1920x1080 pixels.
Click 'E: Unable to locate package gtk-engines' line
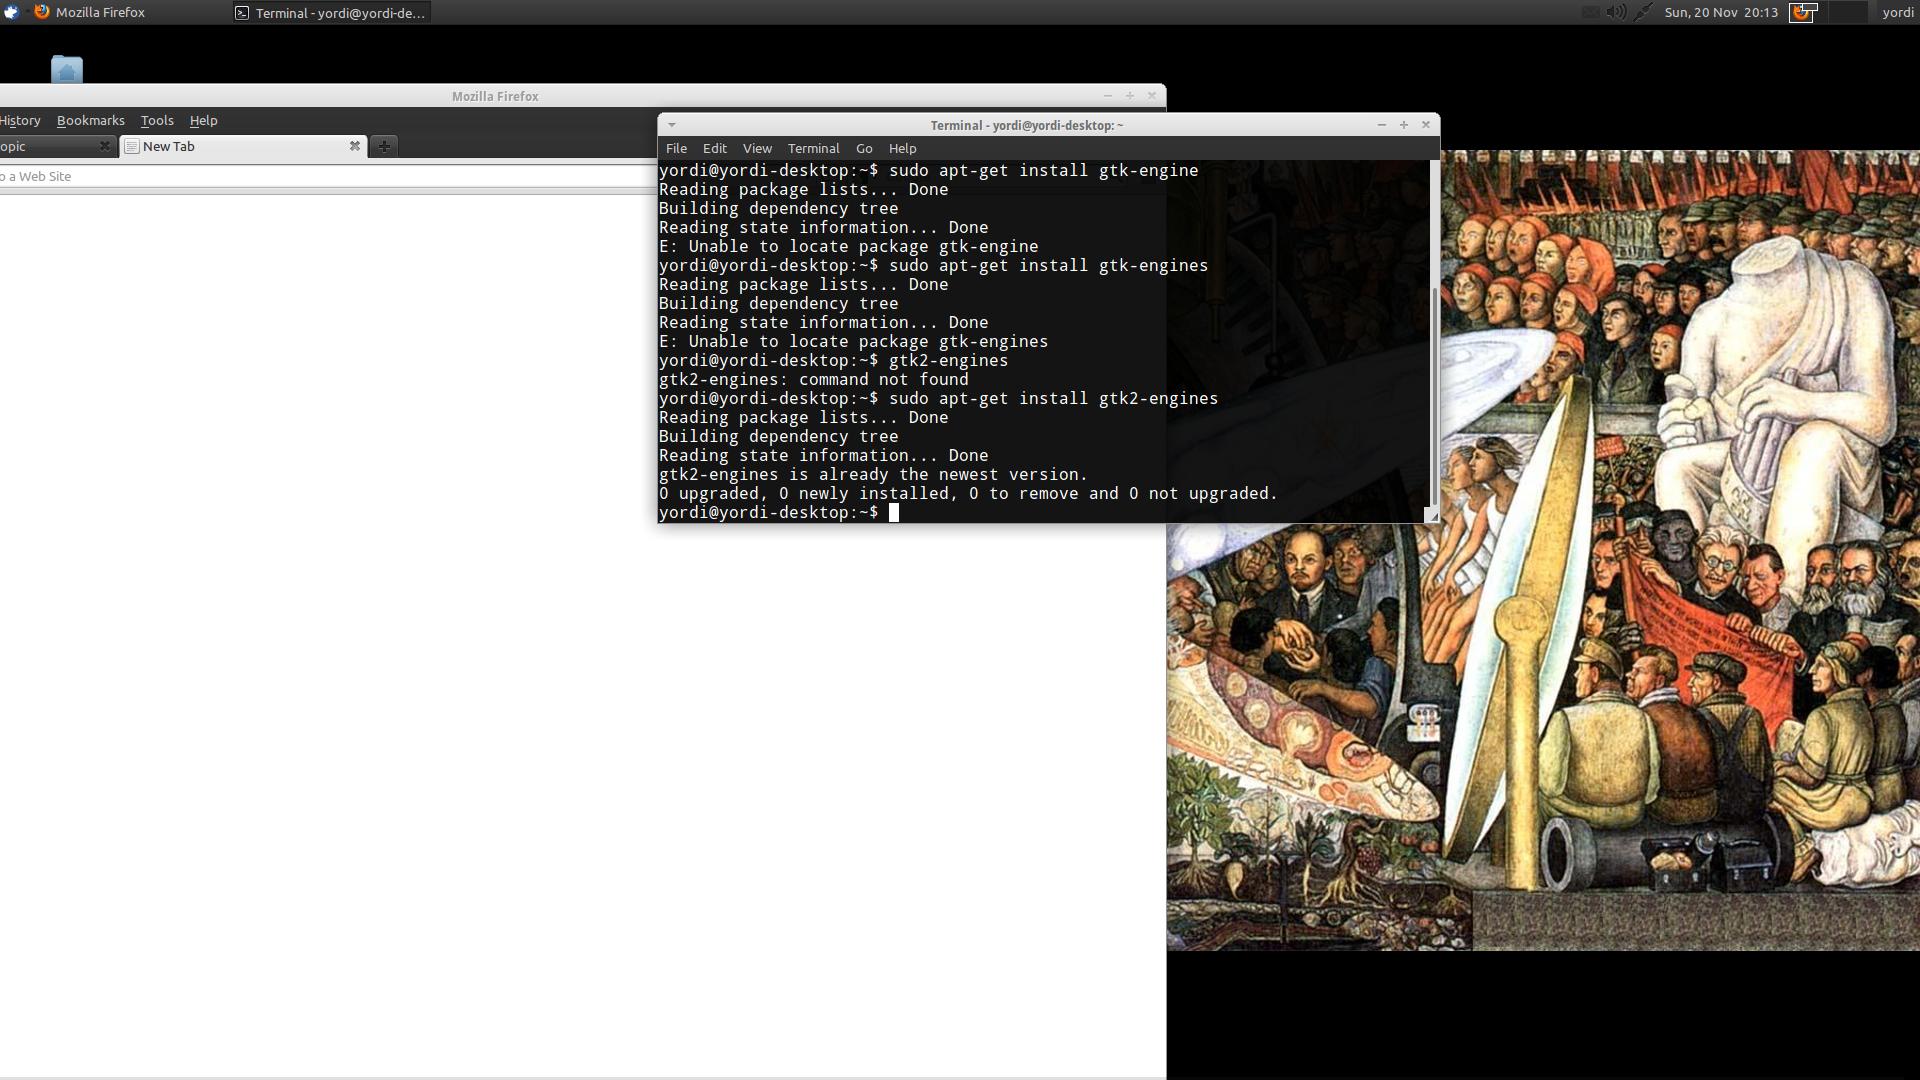[x=853, y=341]
